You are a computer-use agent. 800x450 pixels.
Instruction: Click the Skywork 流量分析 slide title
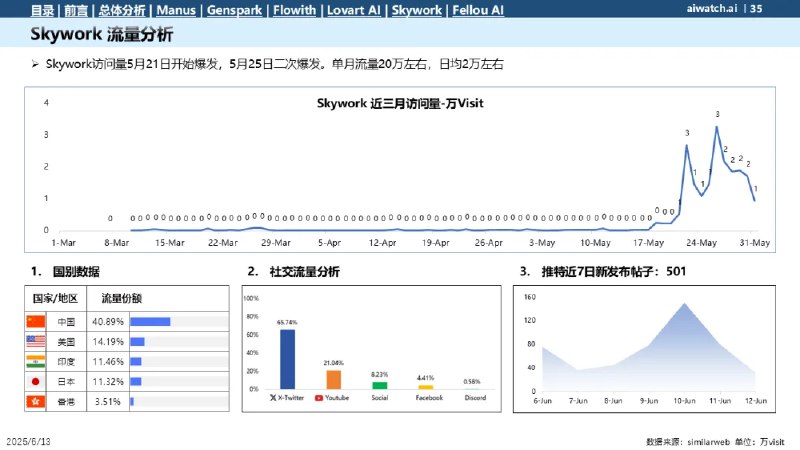(x=102, y=34)
